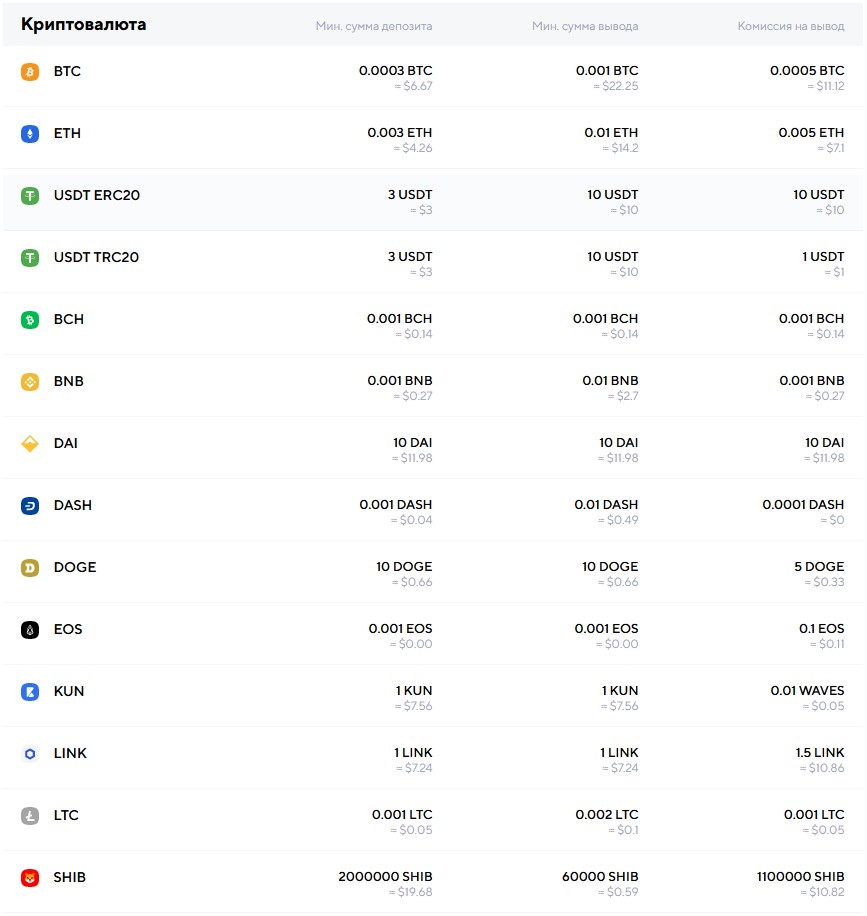Click the $0.1 LTC withdrawal equivalent

tap(623, 830)
